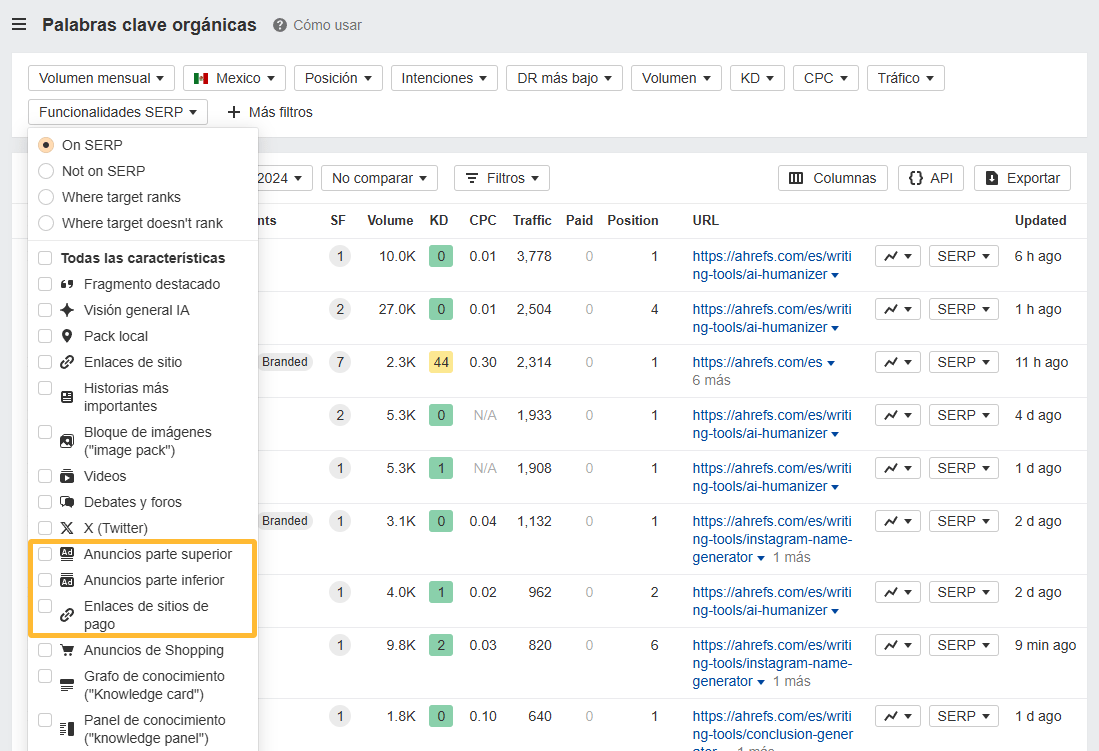Click the Videos play icon
Screen dimensions: 1099x751
(x=67, y=476)
